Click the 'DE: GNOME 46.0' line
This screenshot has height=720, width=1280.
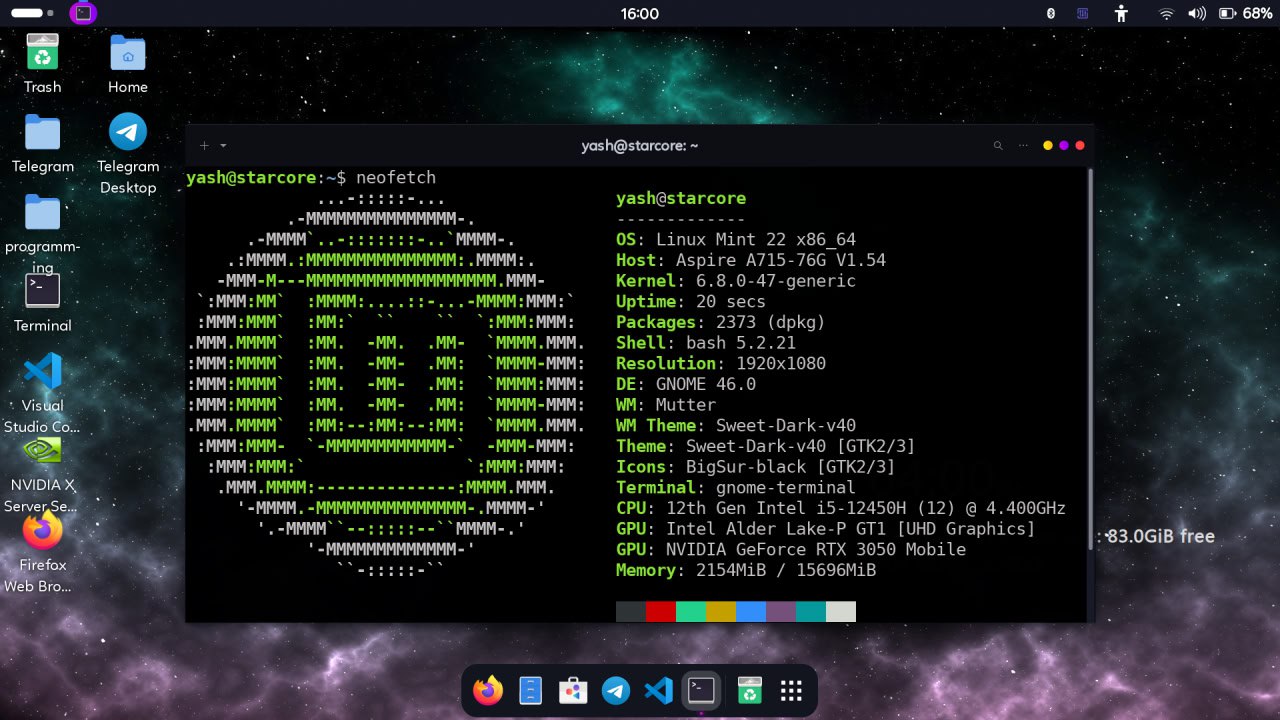(x=686, y=384)
